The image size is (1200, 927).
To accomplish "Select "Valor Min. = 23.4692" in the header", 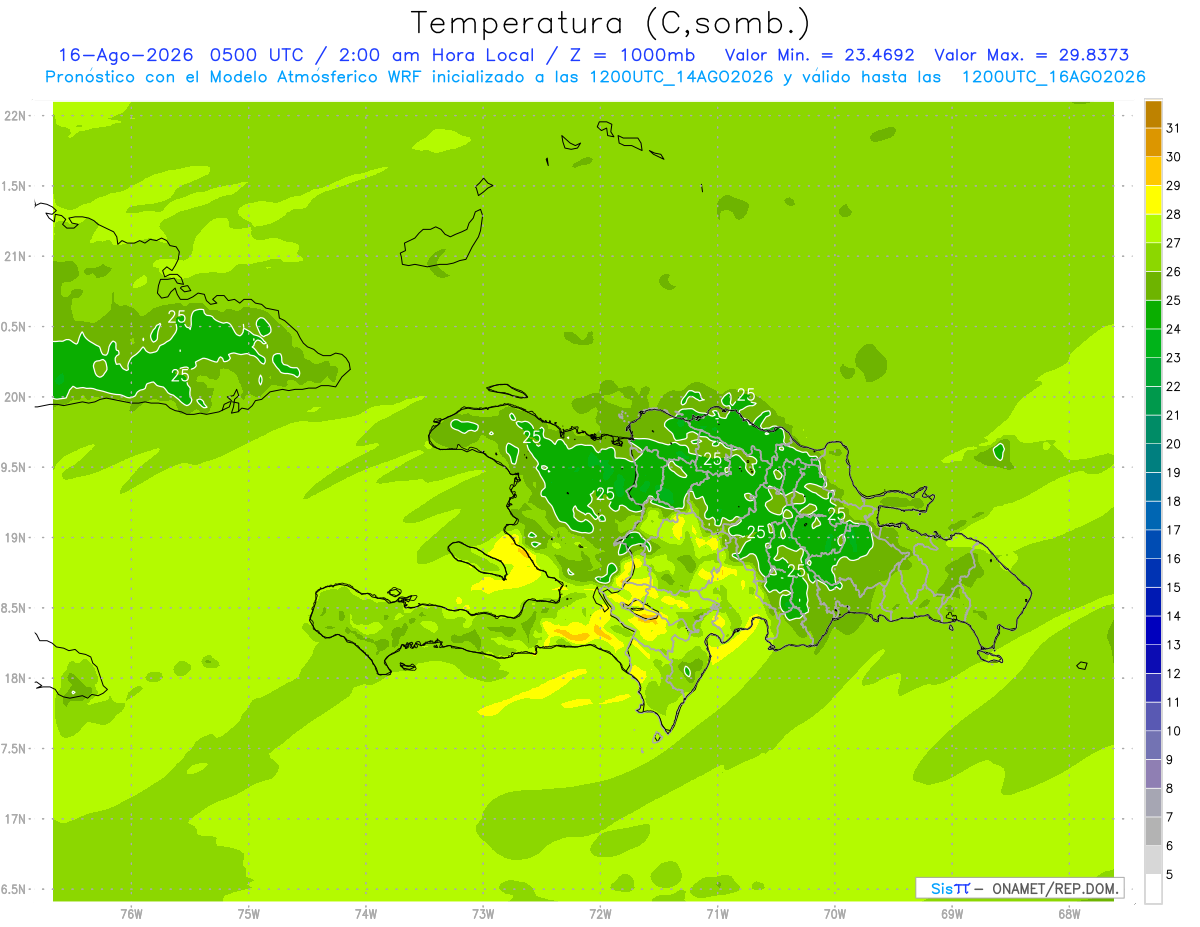I will click(x=820, y=55).
